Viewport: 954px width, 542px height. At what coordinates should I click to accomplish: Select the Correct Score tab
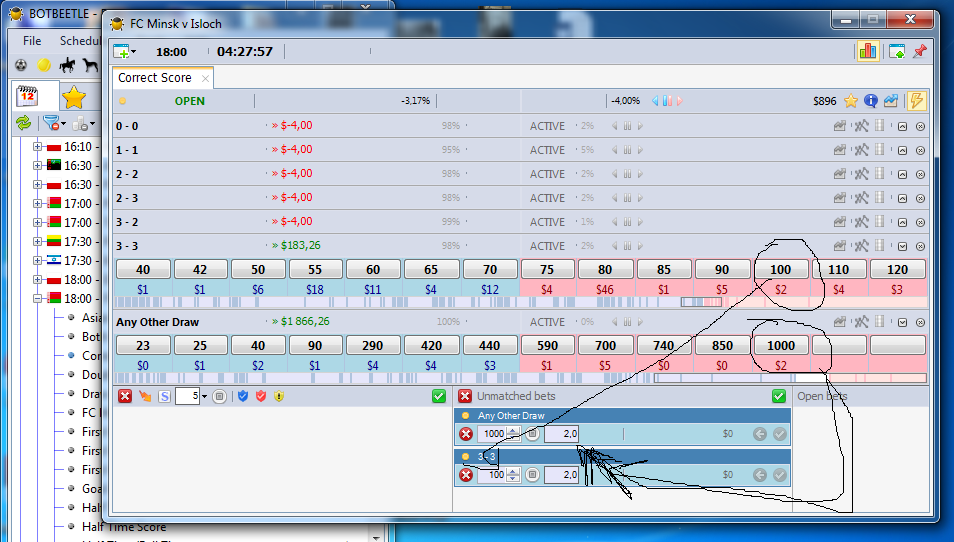(155, 78)
